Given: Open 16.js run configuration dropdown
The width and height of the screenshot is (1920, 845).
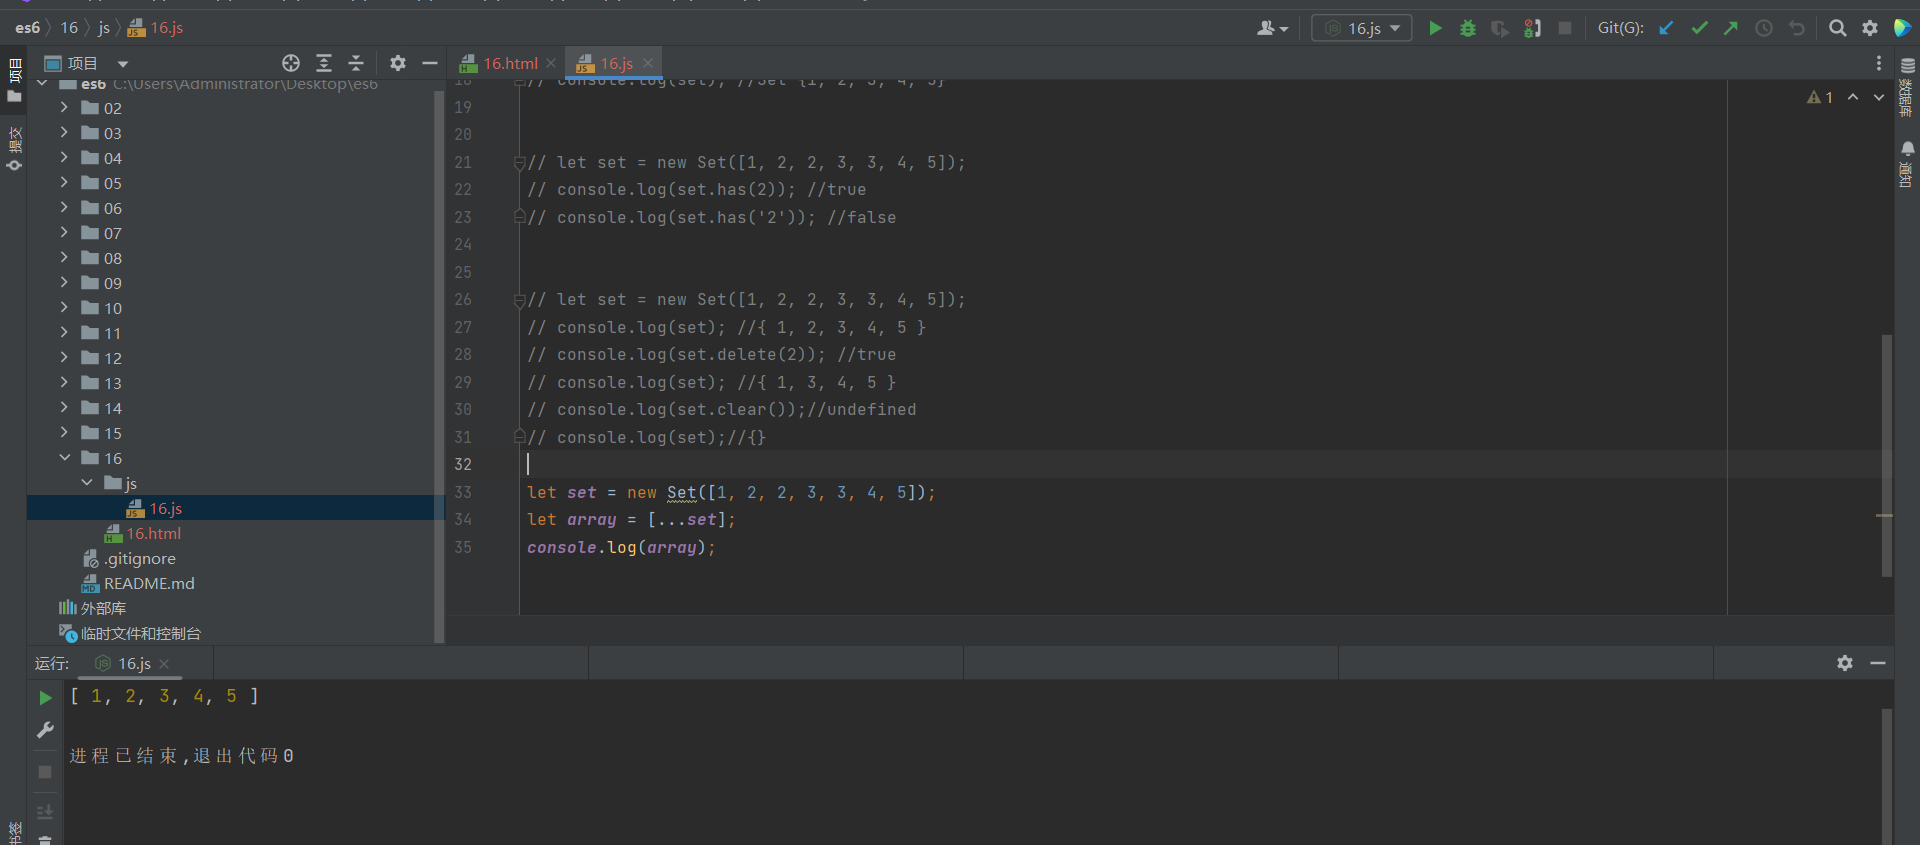Looking at the screenshot, I should [x=1362, y=28].
